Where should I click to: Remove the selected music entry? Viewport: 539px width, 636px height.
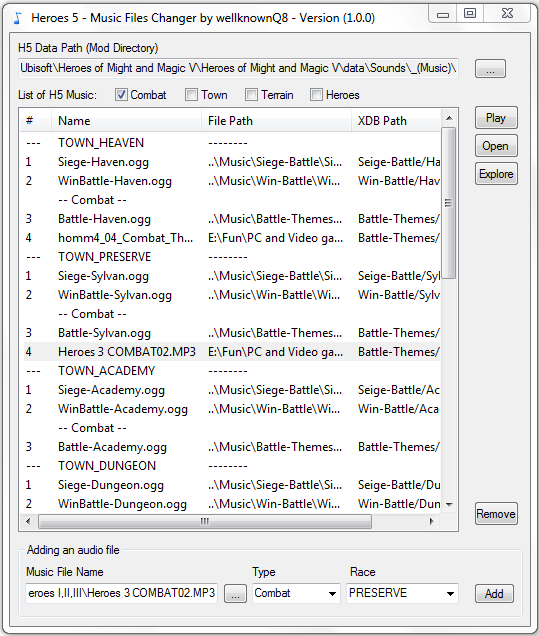[x=496, y=514]
